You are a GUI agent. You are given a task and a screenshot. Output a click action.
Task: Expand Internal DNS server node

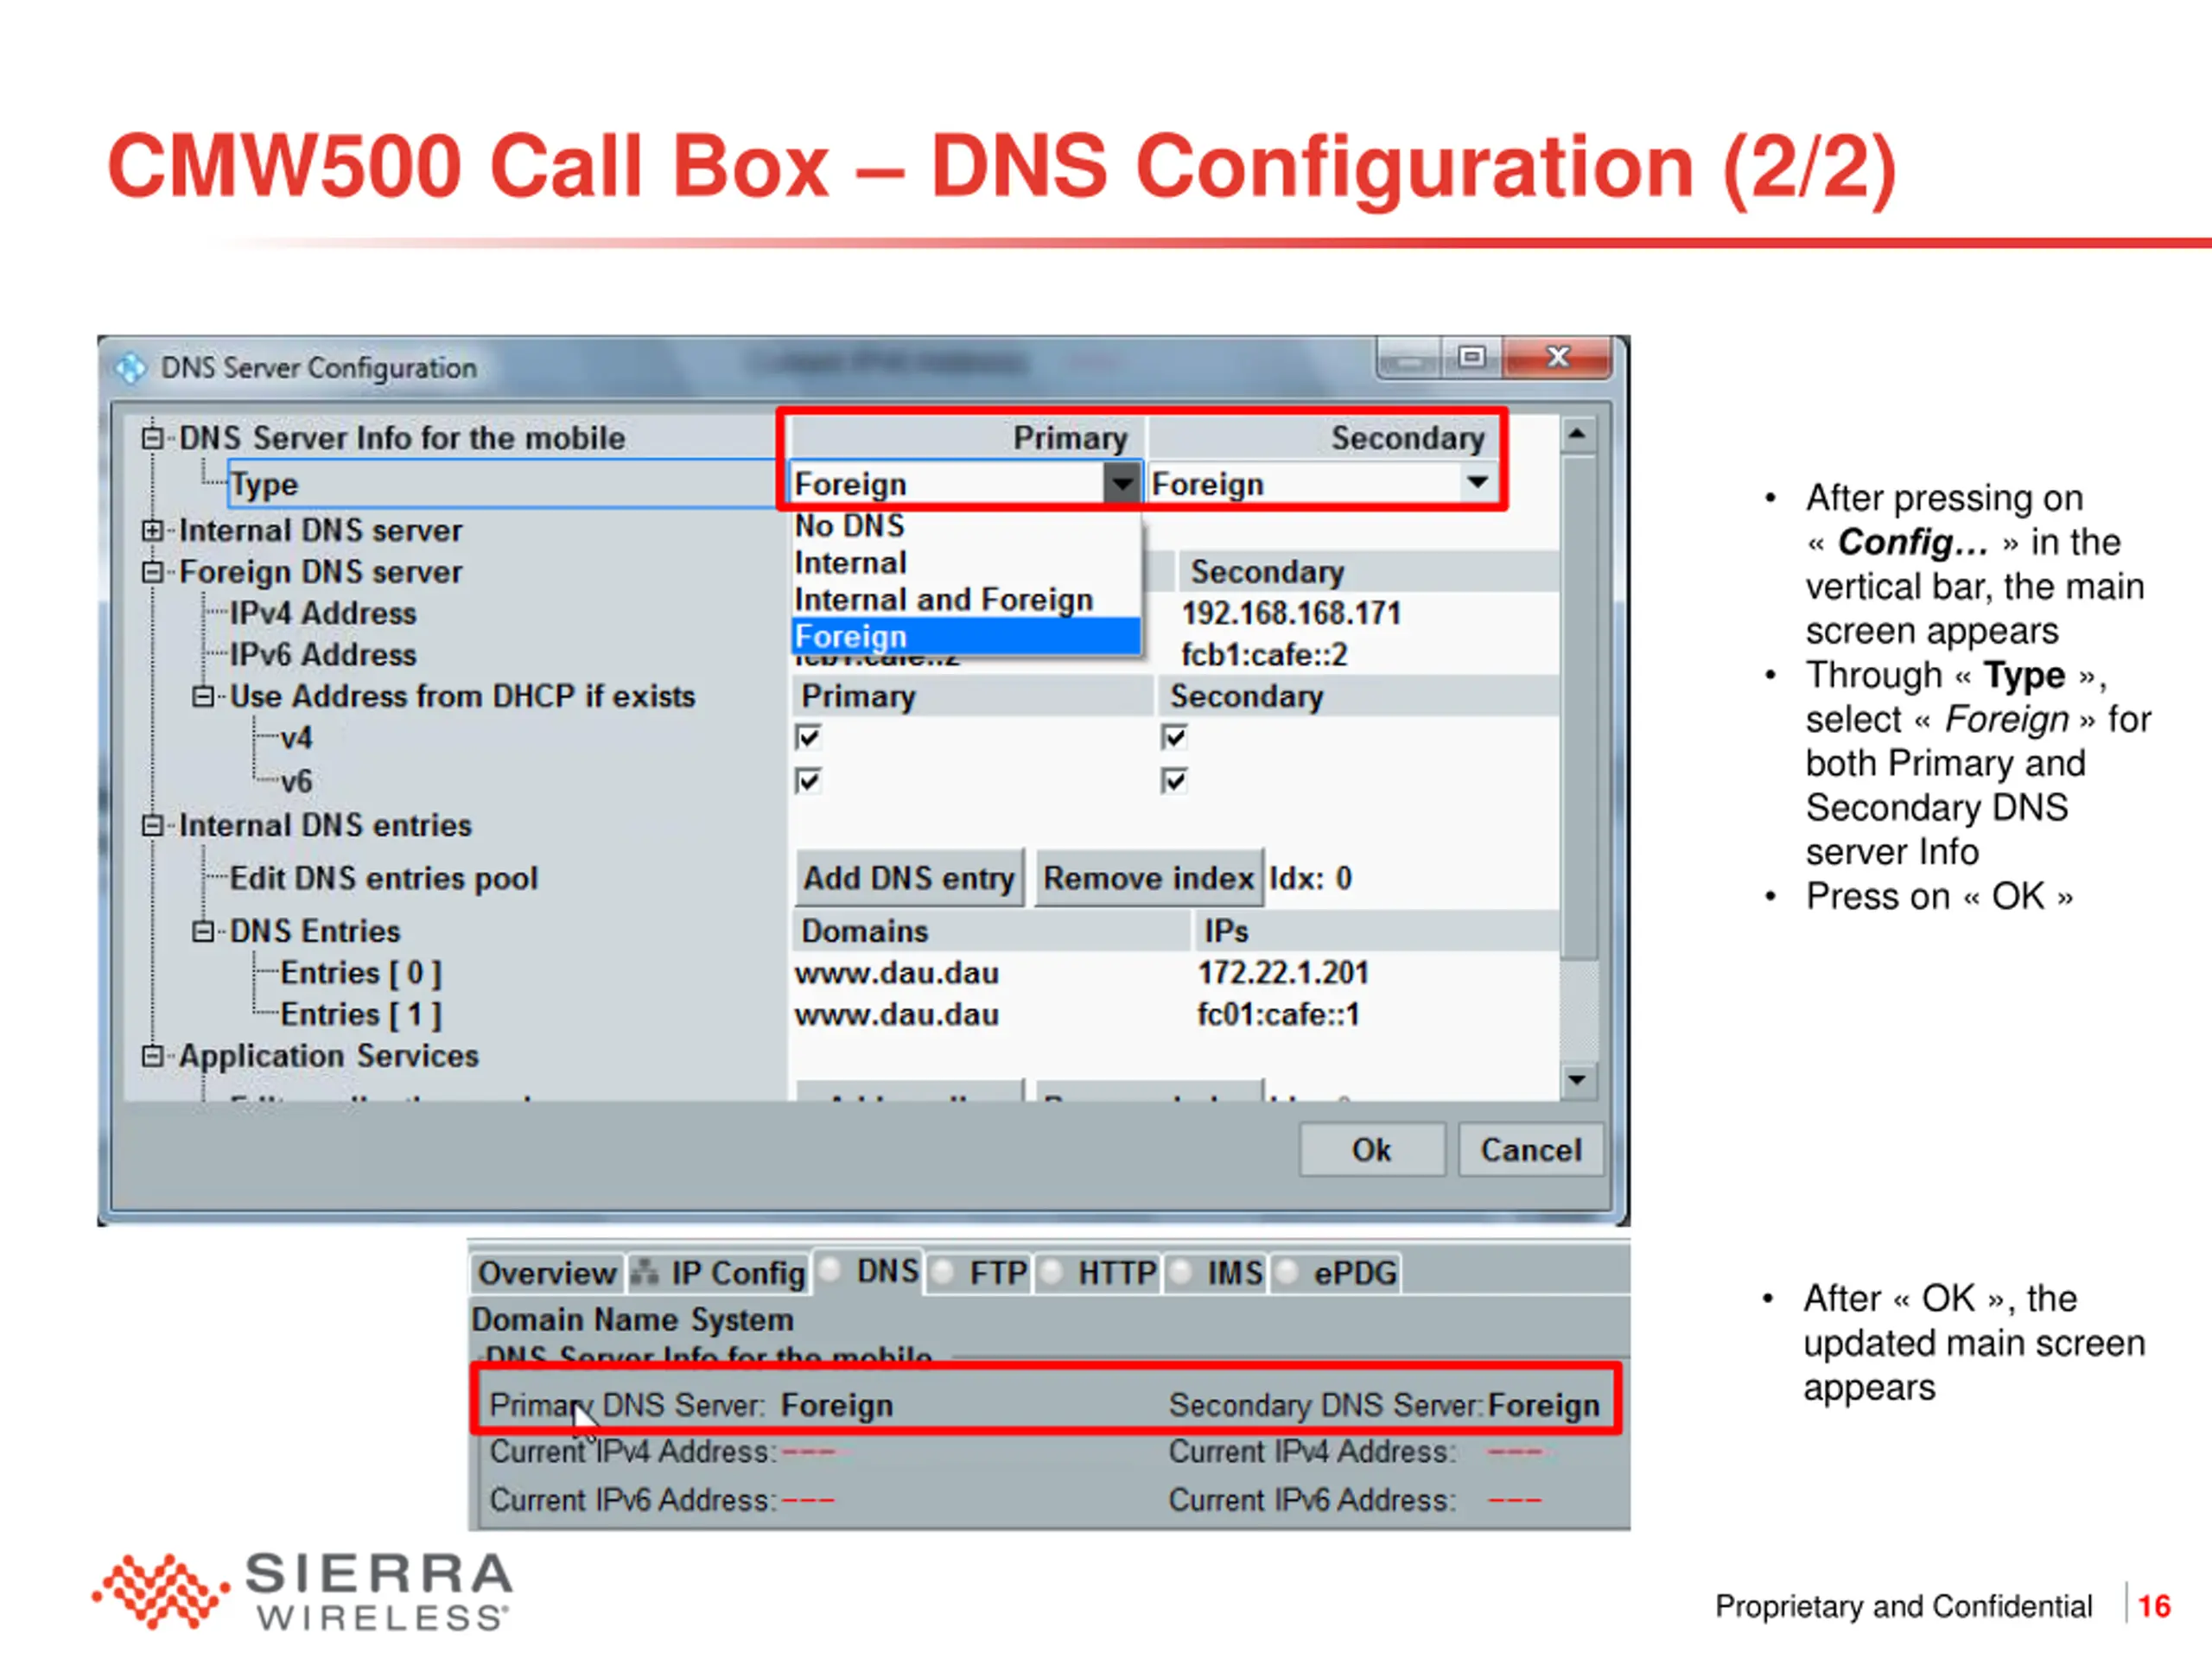152,530
